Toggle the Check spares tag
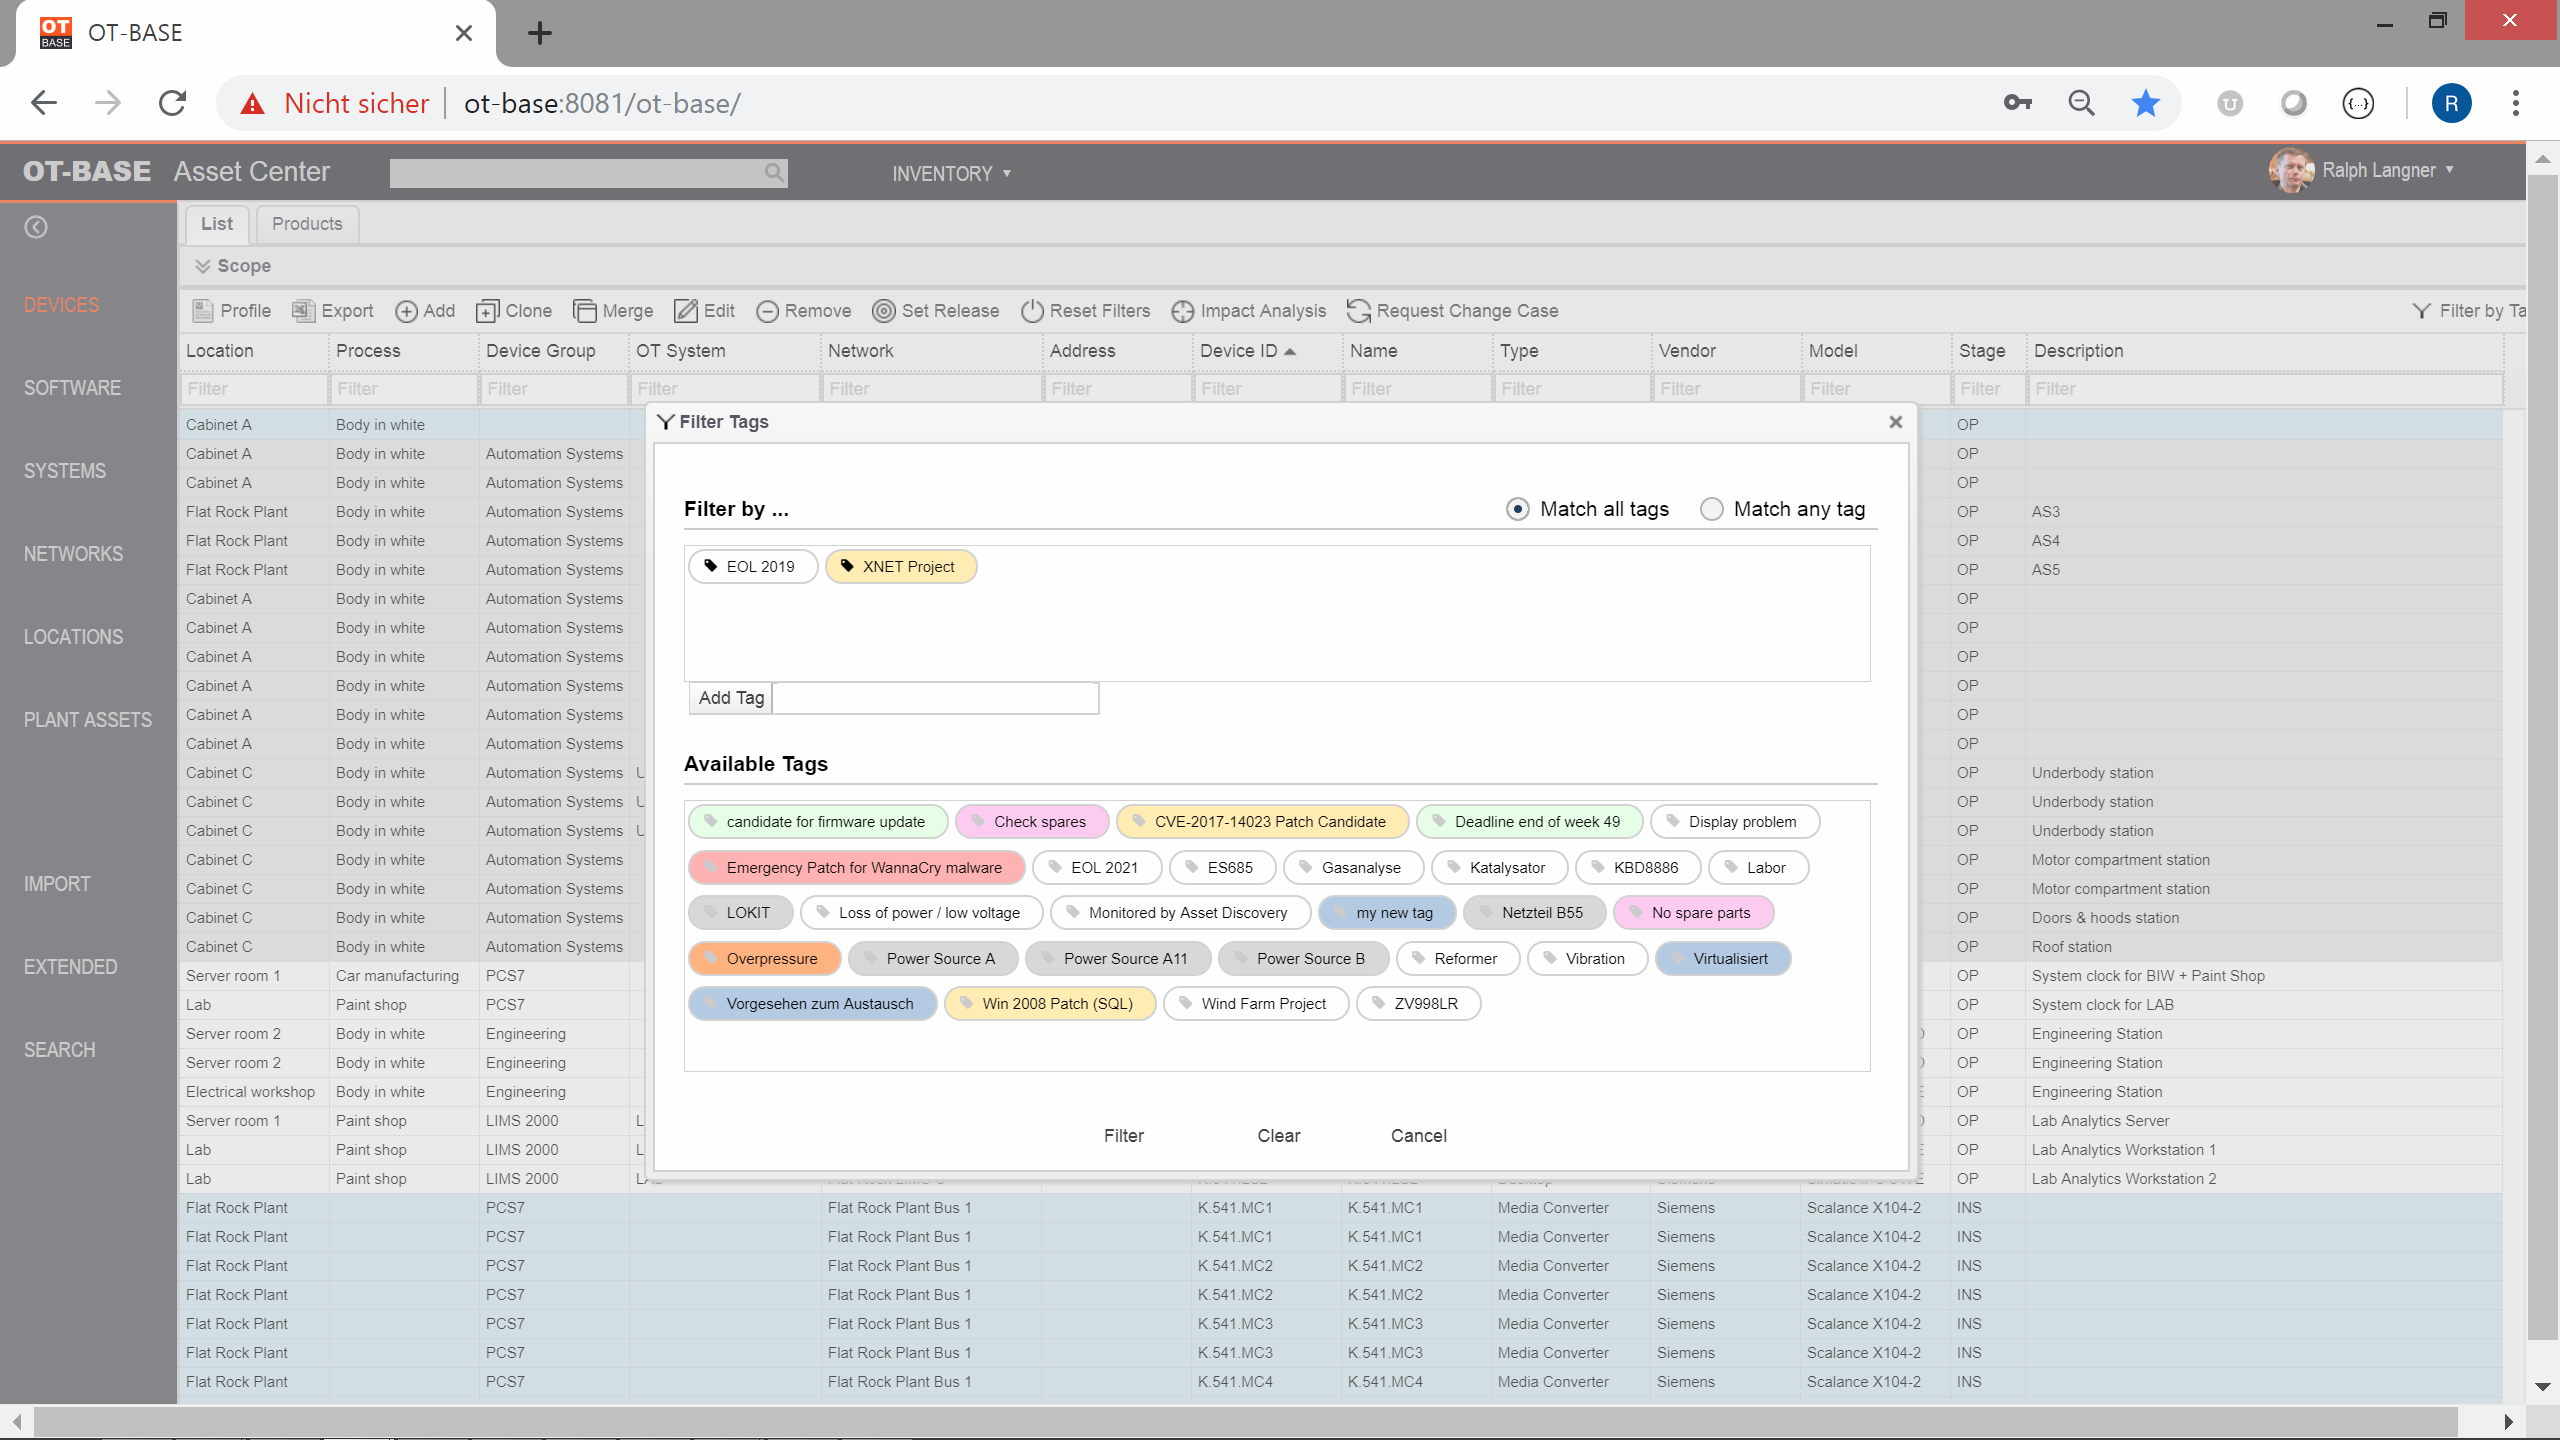 tap(1032, 822)
